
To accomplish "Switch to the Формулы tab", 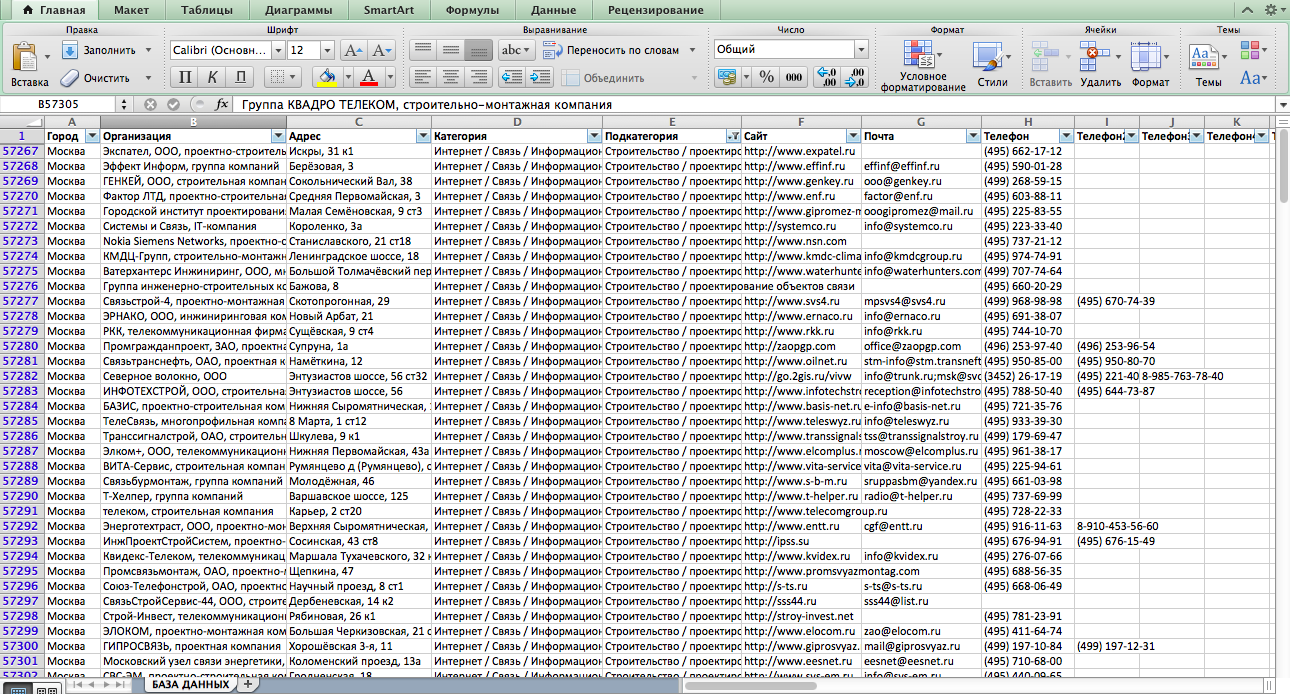I will [x=471, y=10].
